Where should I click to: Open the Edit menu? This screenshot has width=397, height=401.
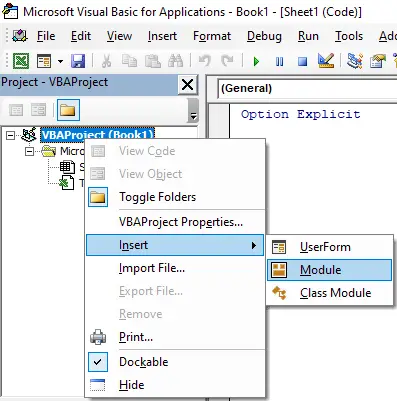click(x=81, y=36)
